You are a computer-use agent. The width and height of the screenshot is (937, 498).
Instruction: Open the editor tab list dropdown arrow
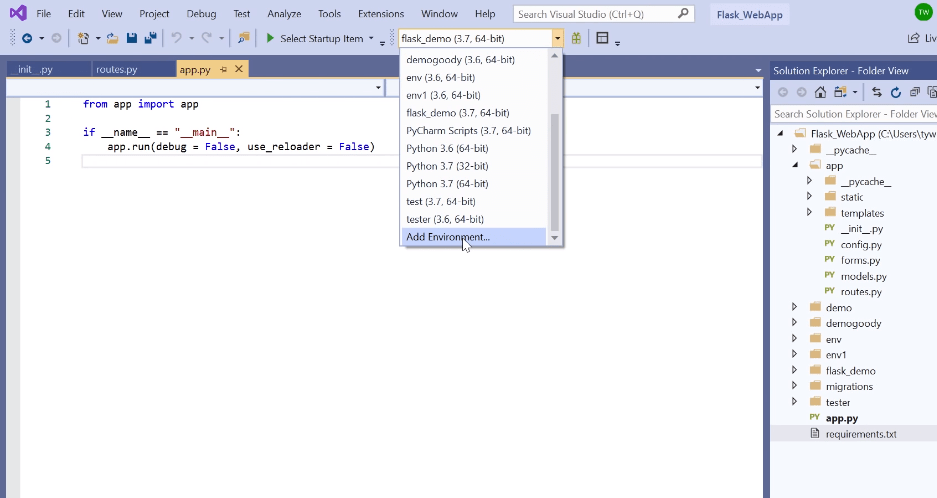(758, 71)
